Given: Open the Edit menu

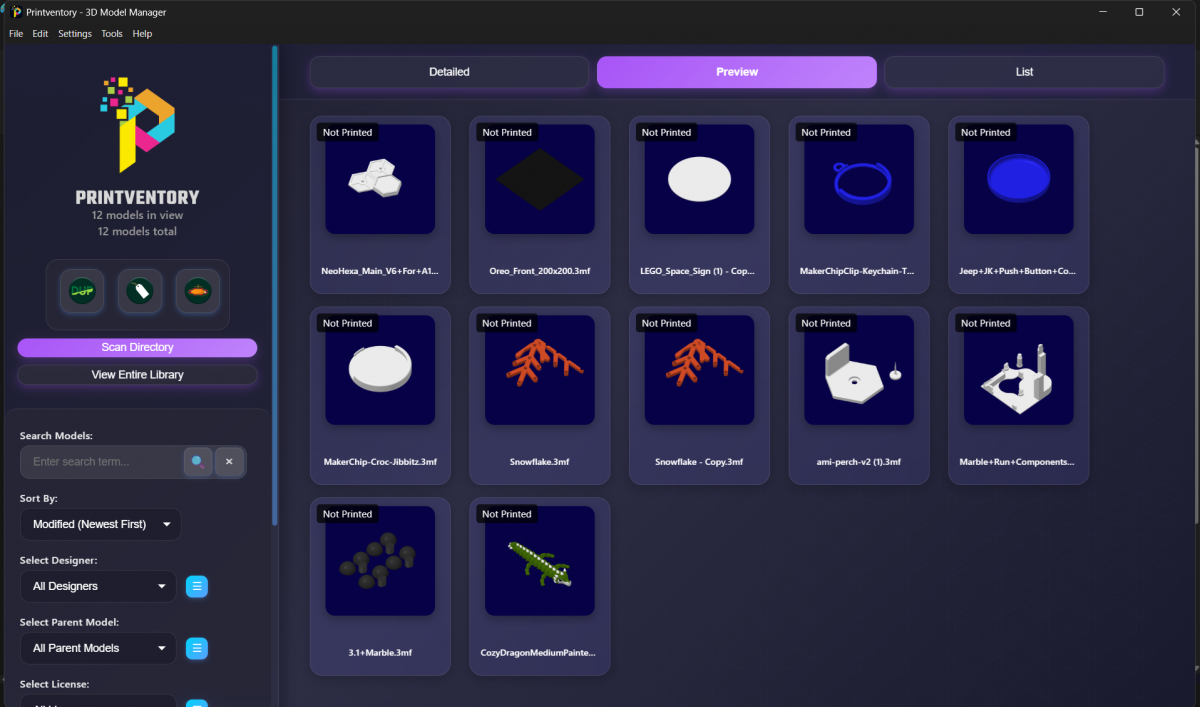Looking at the screenshot, I should (x=40, y=34).
